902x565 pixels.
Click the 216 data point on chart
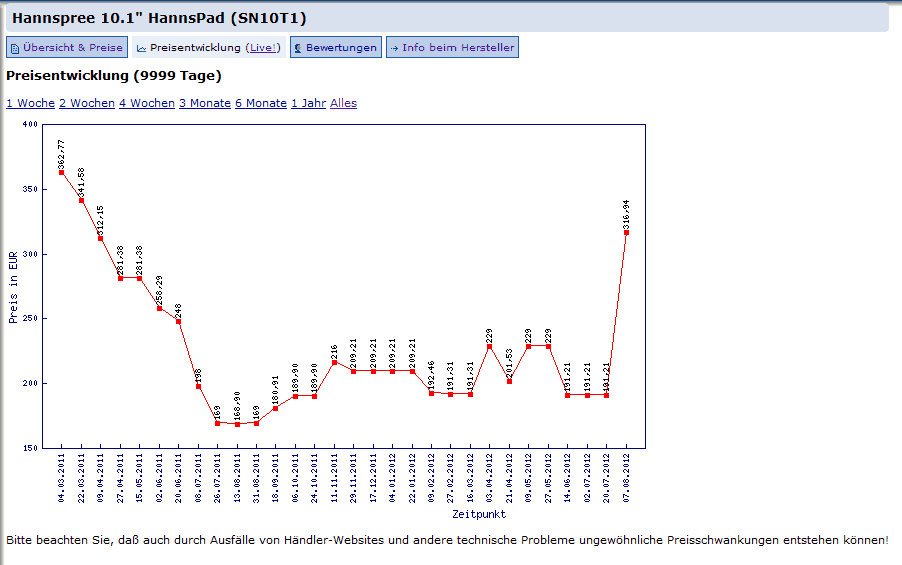(334, 362)
